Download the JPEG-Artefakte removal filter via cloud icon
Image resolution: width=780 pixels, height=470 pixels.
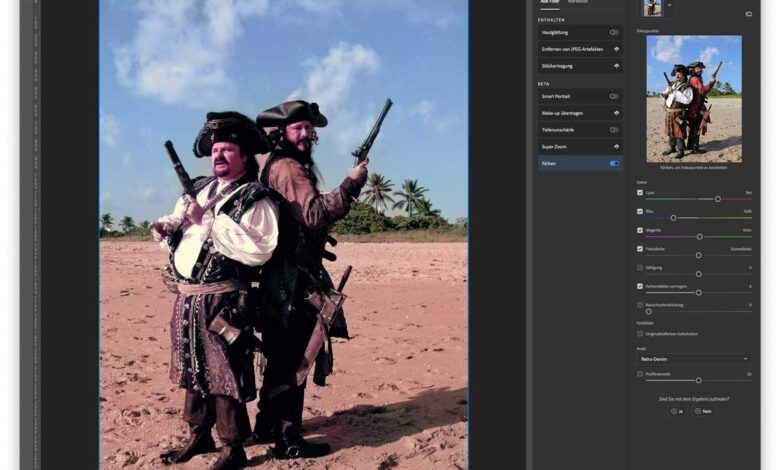click(616, 49)
